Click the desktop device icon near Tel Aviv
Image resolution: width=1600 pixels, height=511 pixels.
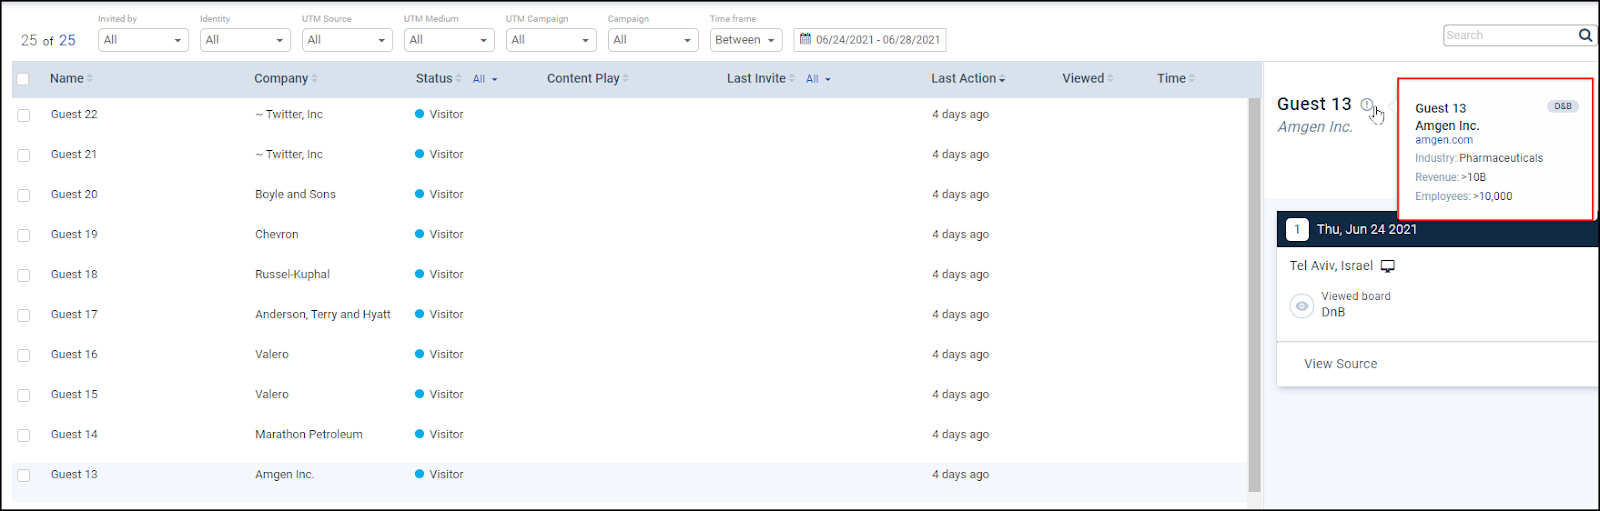(x=1388, y=266)
